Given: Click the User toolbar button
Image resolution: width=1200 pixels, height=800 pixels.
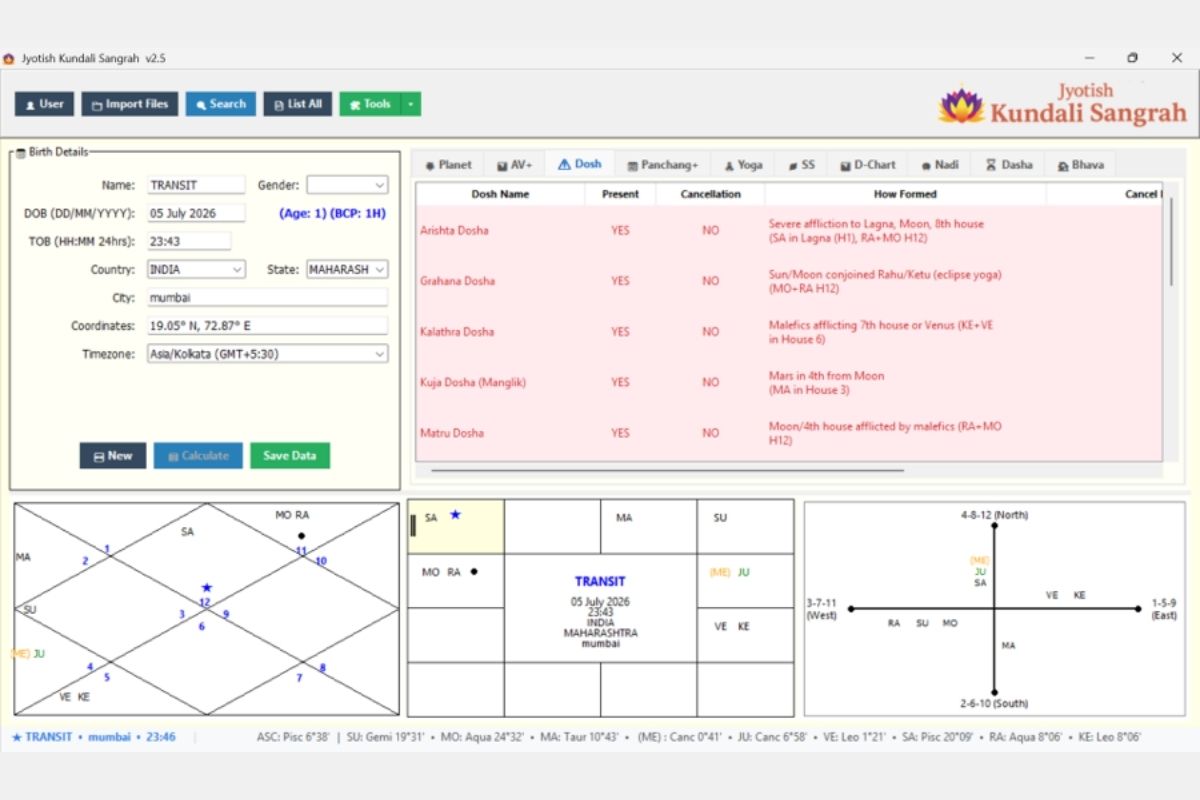Looking at the screenshot, I should click(44, 104).
